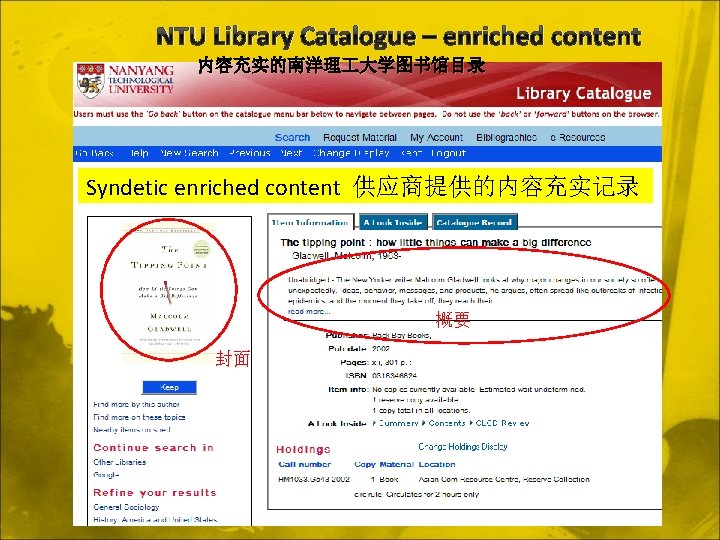Click the Nanyang Technological University logo
720x540 pixels.
[126, 79]
